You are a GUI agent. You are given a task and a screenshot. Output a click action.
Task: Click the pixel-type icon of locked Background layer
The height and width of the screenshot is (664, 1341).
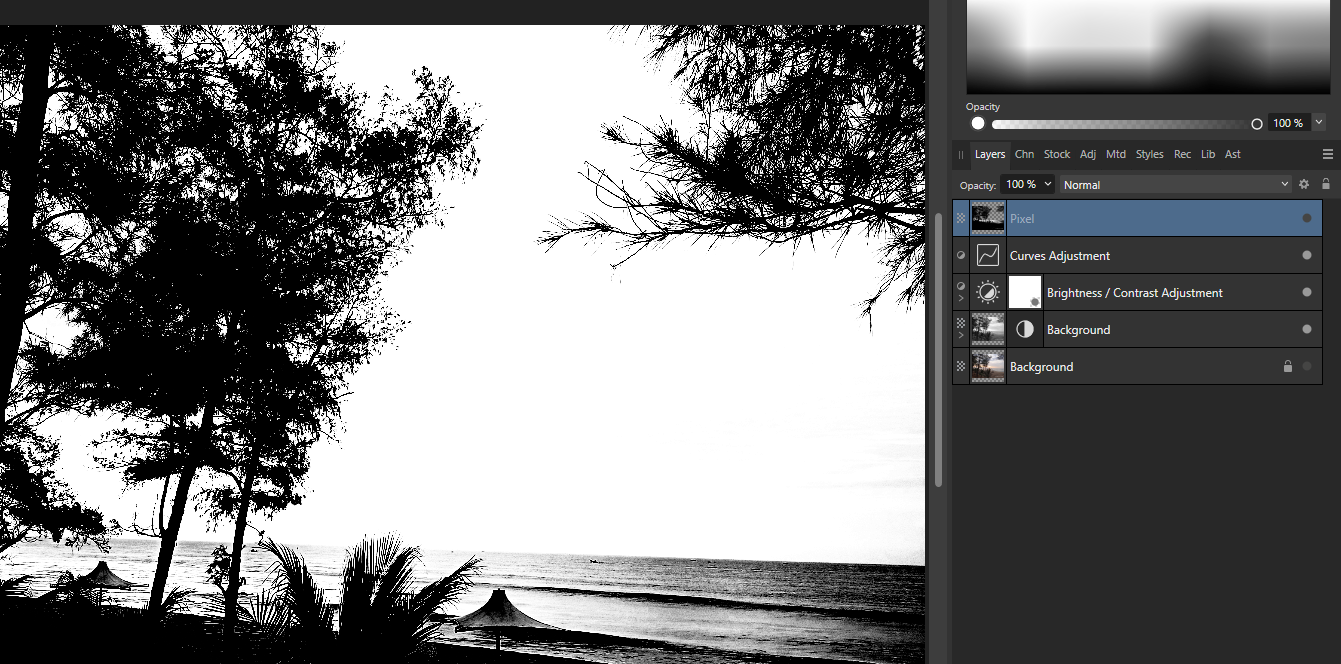click(x=961, y=366)
